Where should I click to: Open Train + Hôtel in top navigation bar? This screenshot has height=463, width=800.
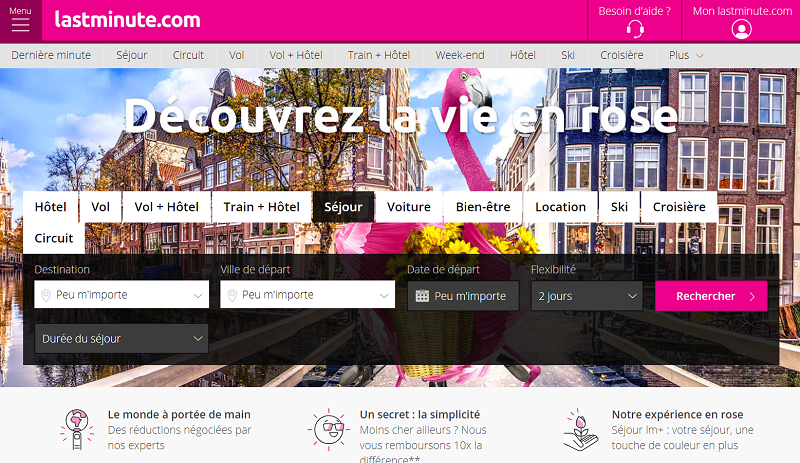(379, 55)
